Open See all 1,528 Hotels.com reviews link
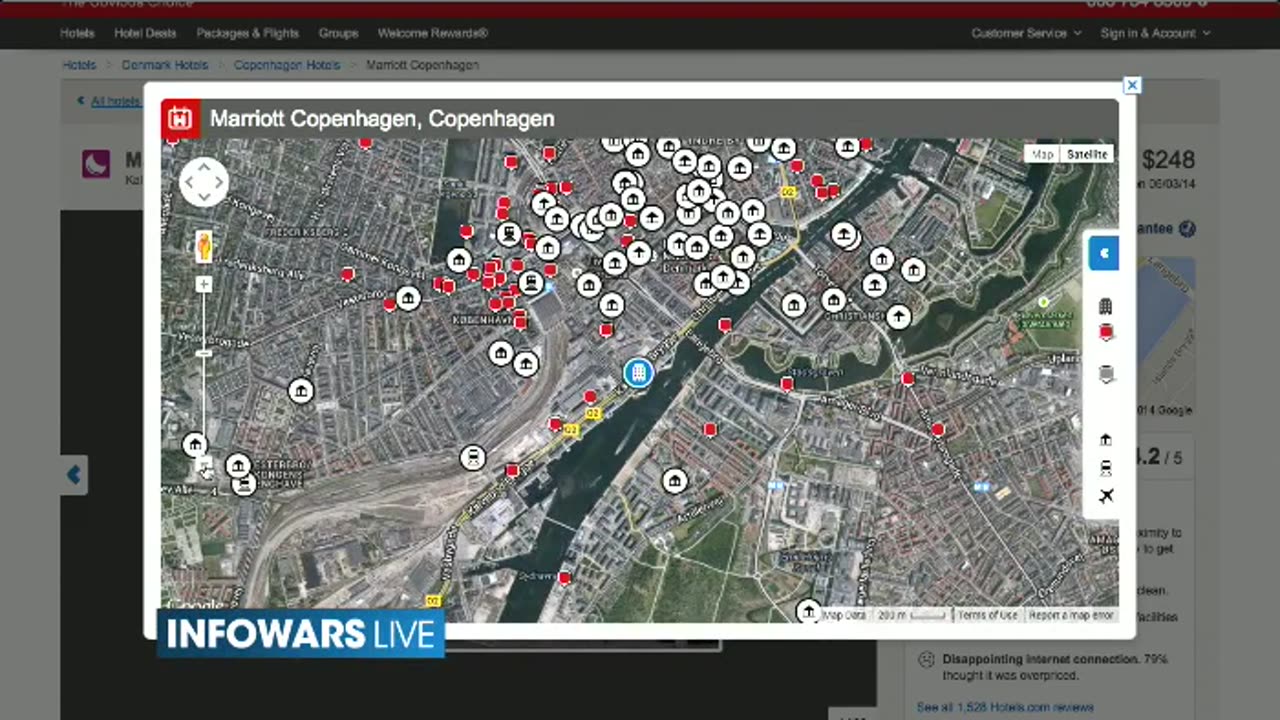This screenshot has height=720, width=1280. coord(1005,707)
